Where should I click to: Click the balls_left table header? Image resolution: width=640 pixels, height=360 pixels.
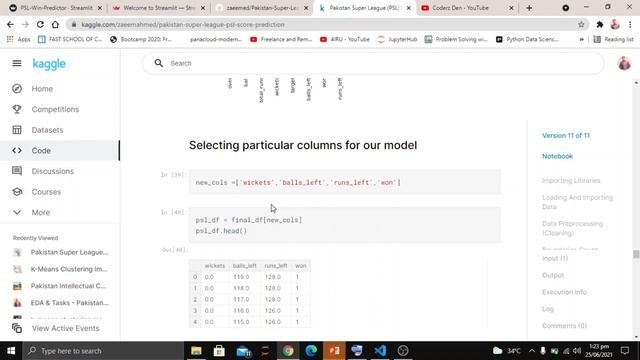(x=244, y=266)
